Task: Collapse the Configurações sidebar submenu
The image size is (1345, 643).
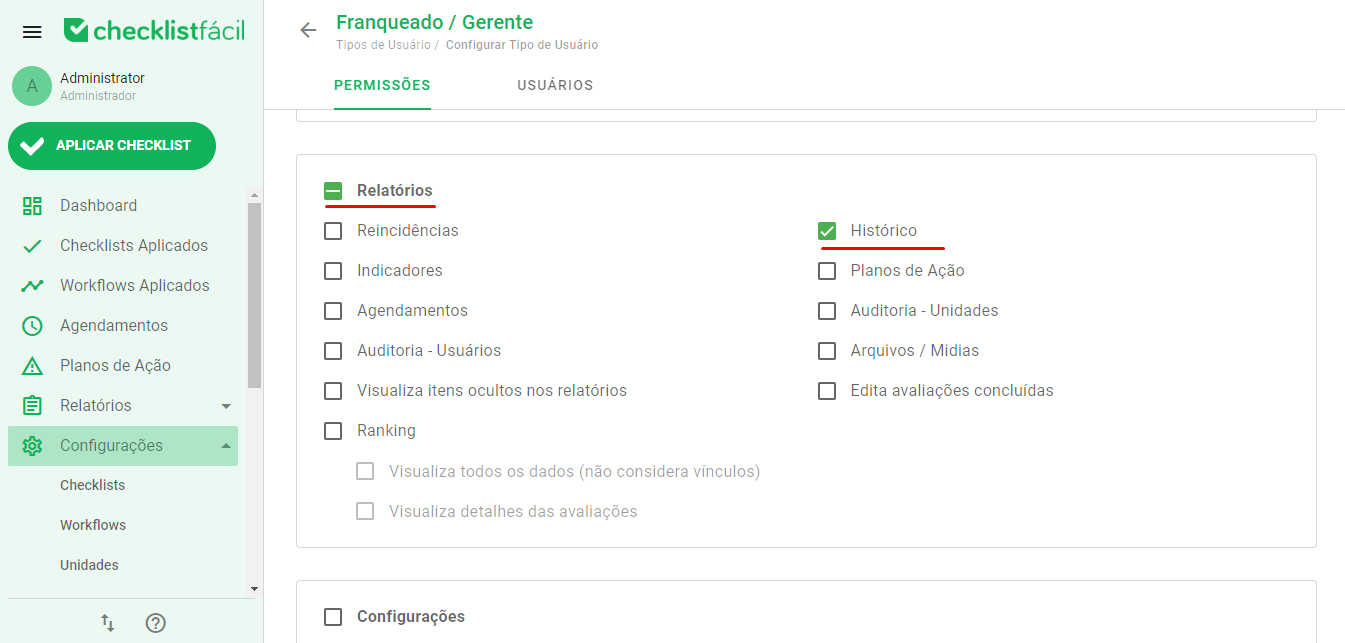Action: pos(227,445)
